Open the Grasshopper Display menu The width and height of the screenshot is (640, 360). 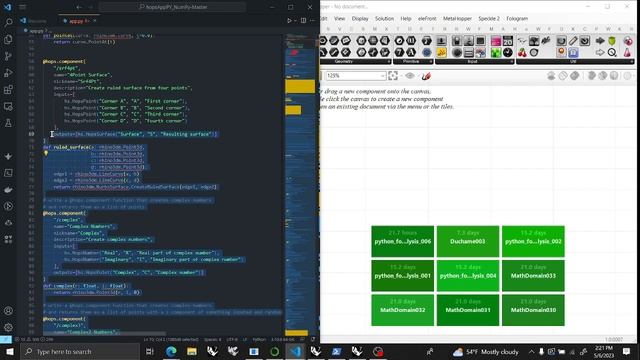click(x=360, y=18)
